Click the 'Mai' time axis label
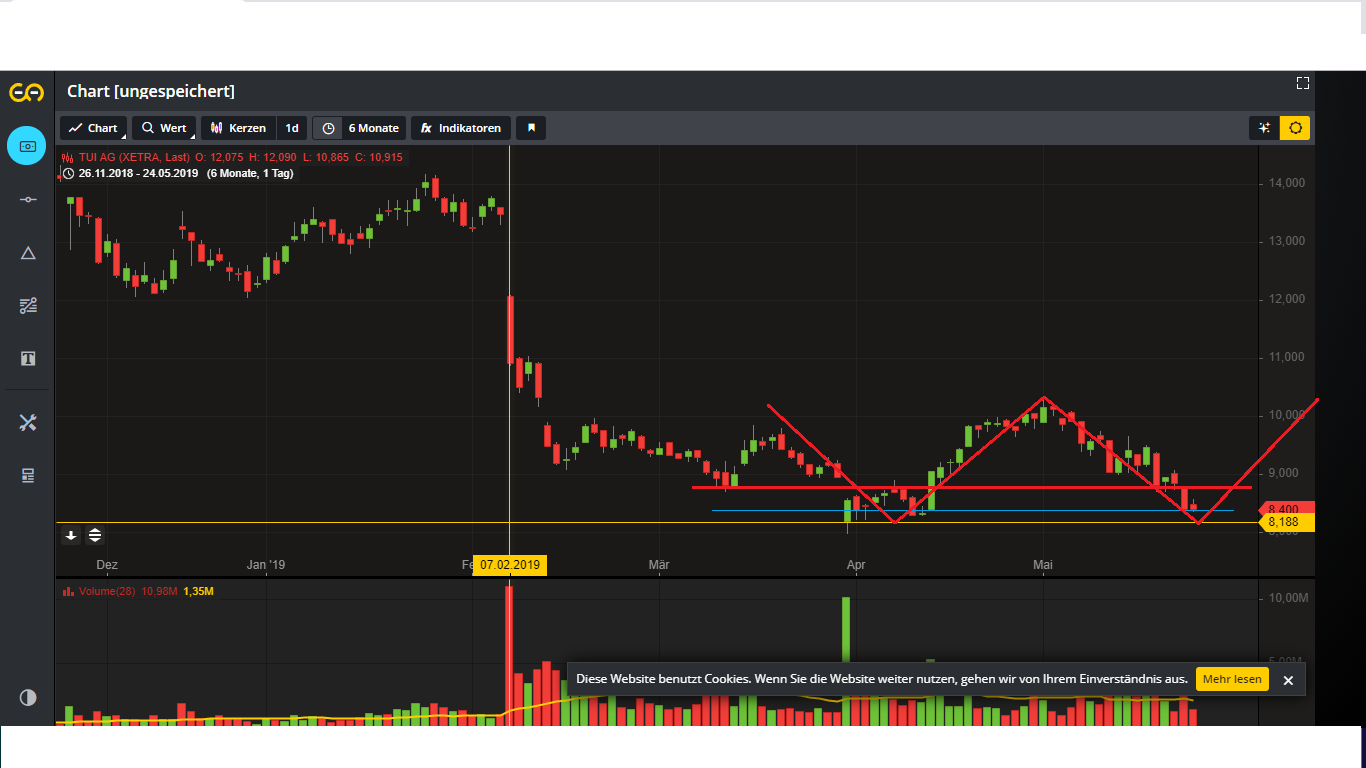Image resolution: width=1366 pixels, height=768 pixels. pos(1043,565)
